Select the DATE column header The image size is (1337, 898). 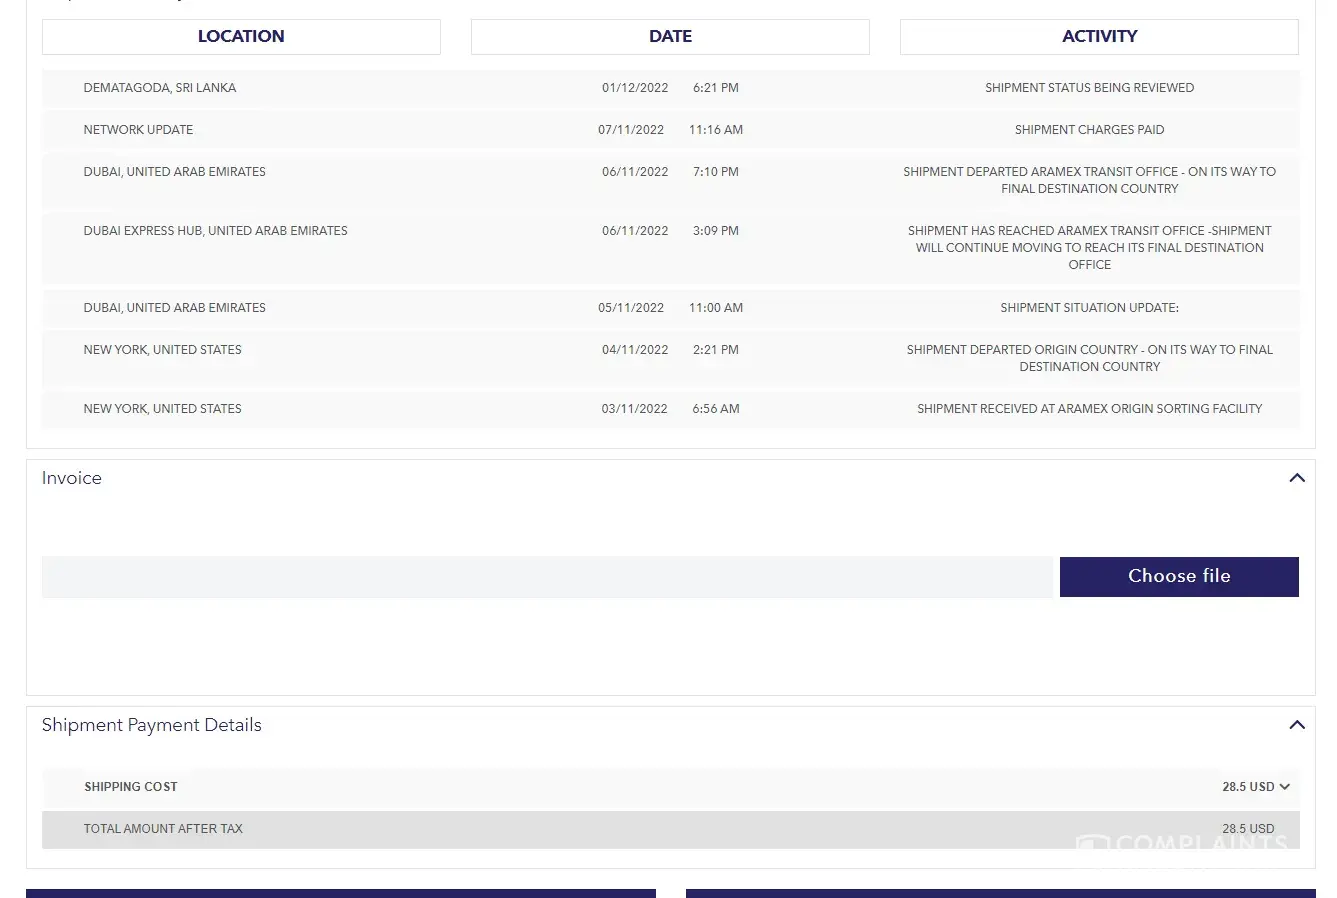pos(670,37)
